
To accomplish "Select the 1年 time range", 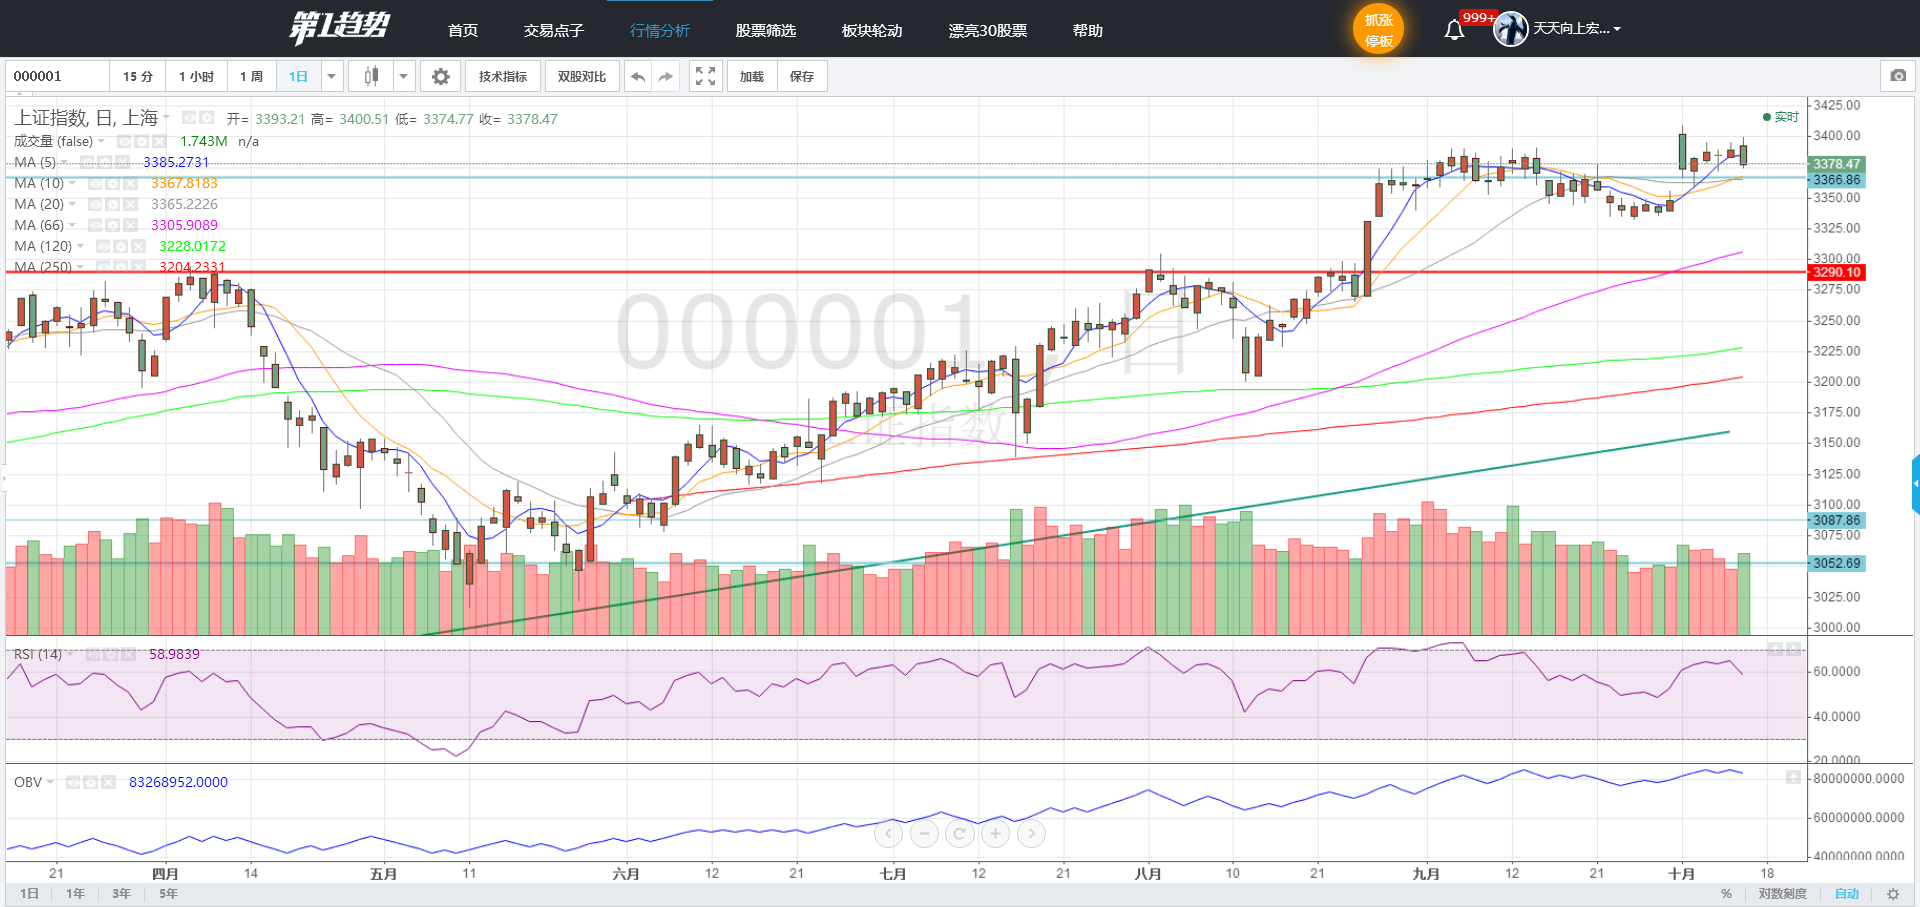I will click(76, 894).
